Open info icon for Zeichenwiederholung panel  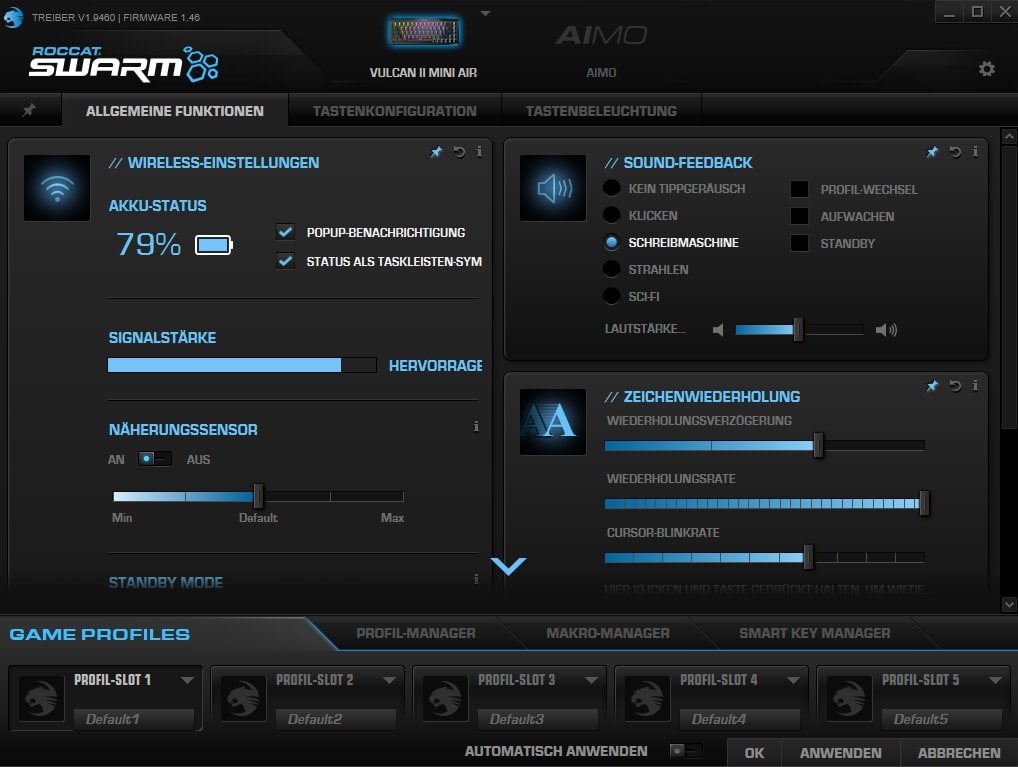point(975,386)
